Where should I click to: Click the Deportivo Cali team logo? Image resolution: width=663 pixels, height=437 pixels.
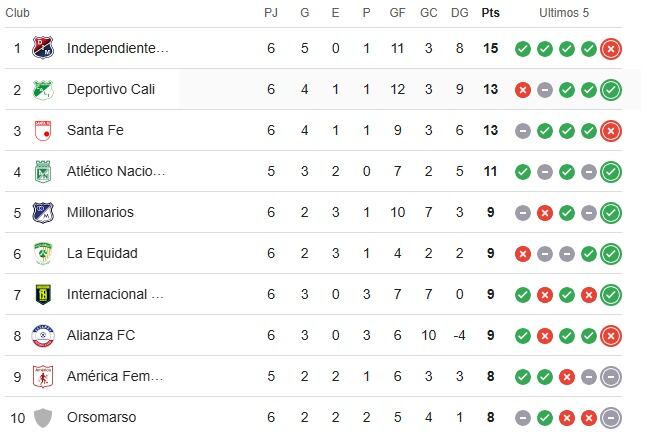(x=42, y=89)
